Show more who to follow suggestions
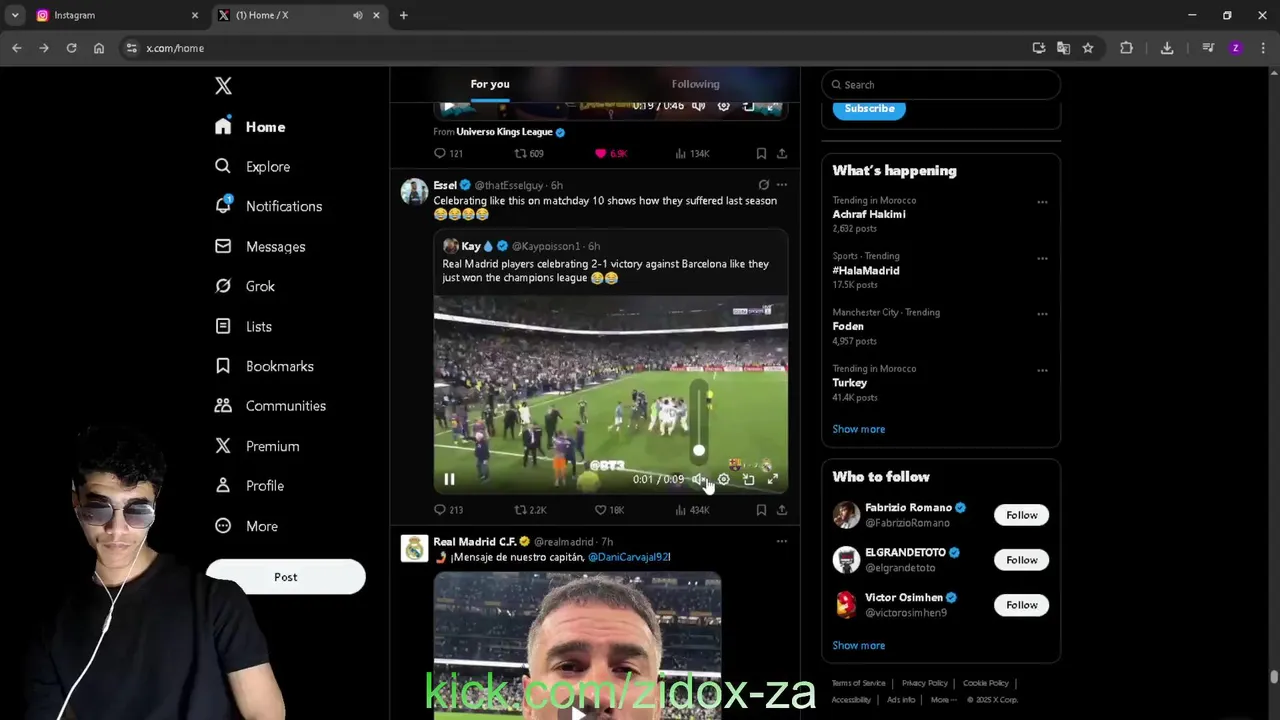1280x720 pixels. point(858,645)
